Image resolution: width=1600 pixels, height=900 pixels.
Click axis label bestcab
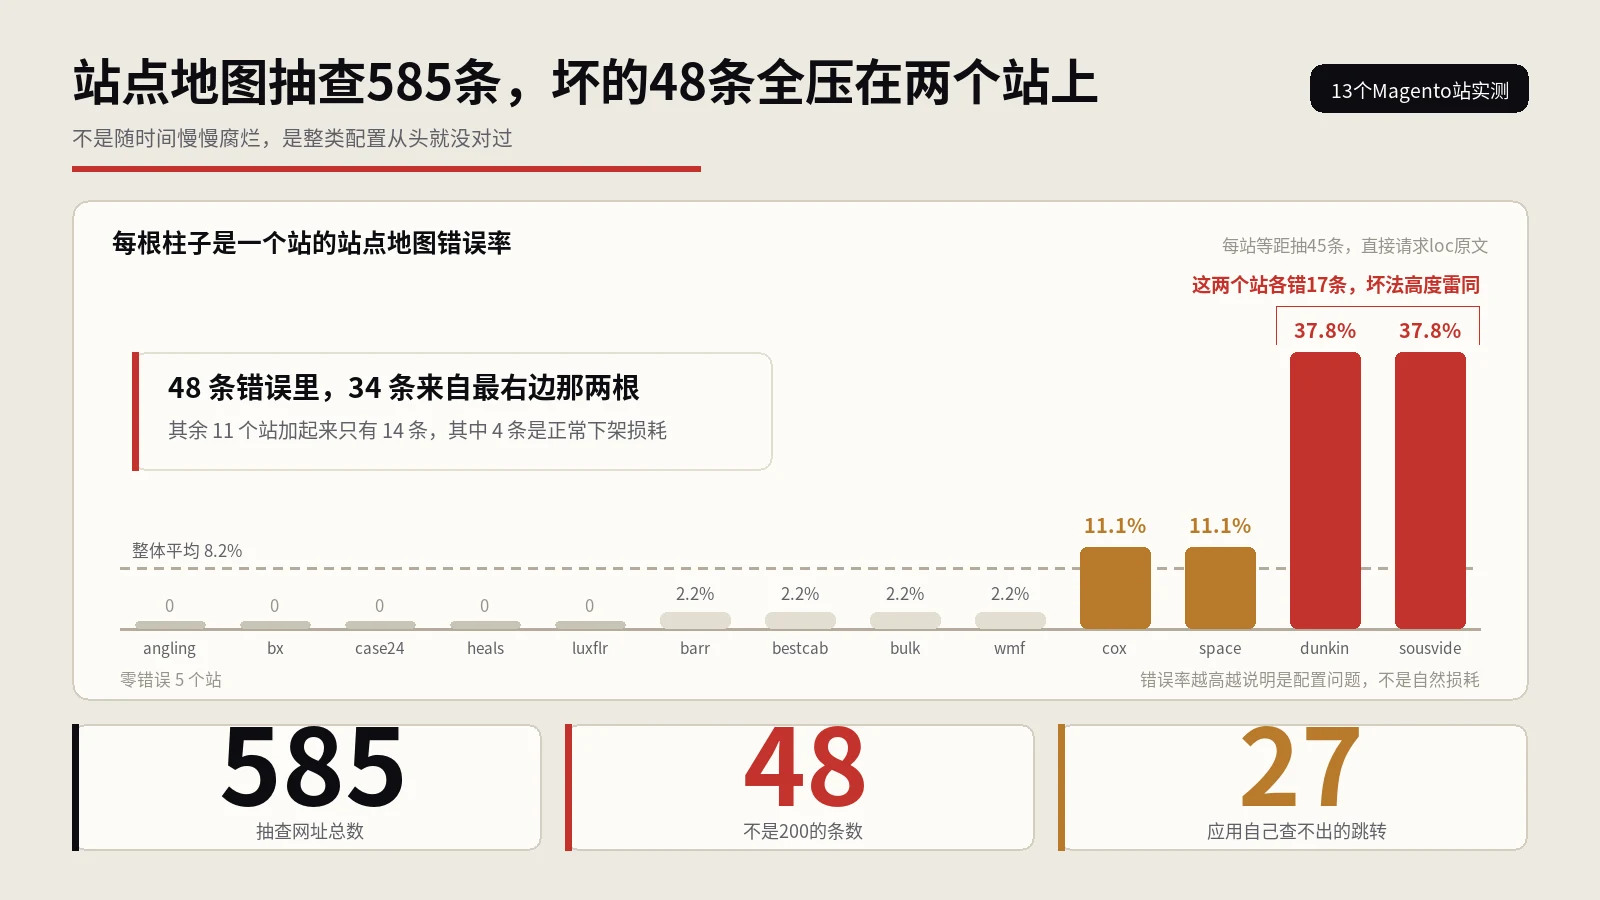(800, 648)
